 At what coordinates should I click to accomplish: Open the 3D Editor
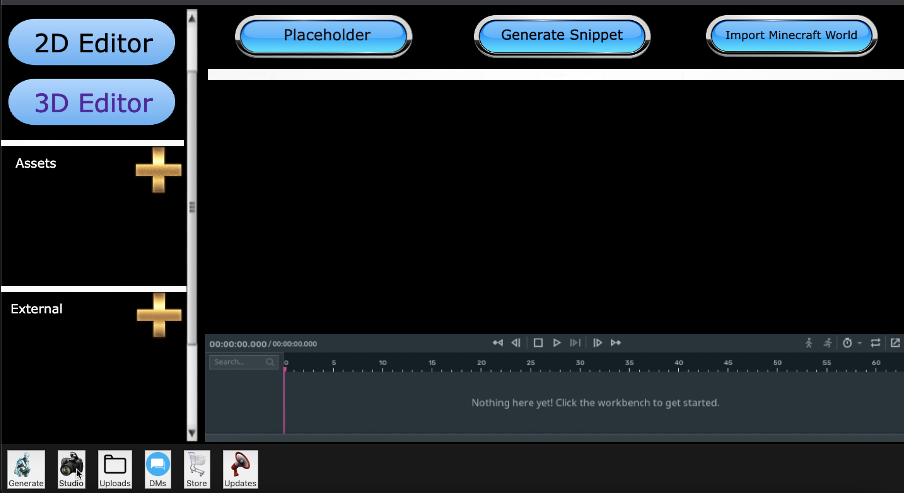pyautogui.click(x=92, y=102)
